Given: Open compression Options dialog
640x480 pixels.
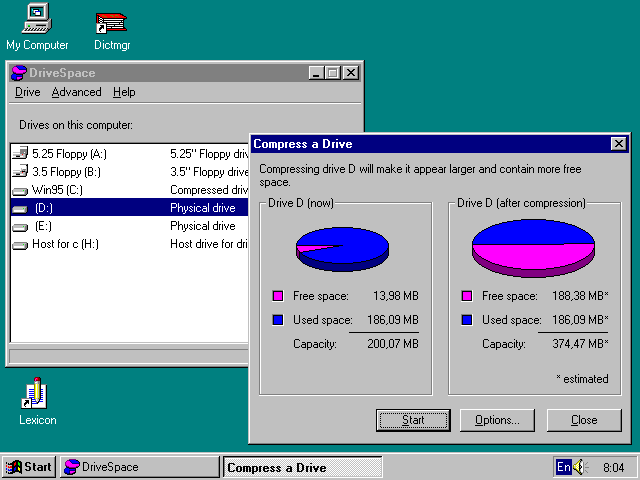Looking at the screenshot, I should [497, 420].
